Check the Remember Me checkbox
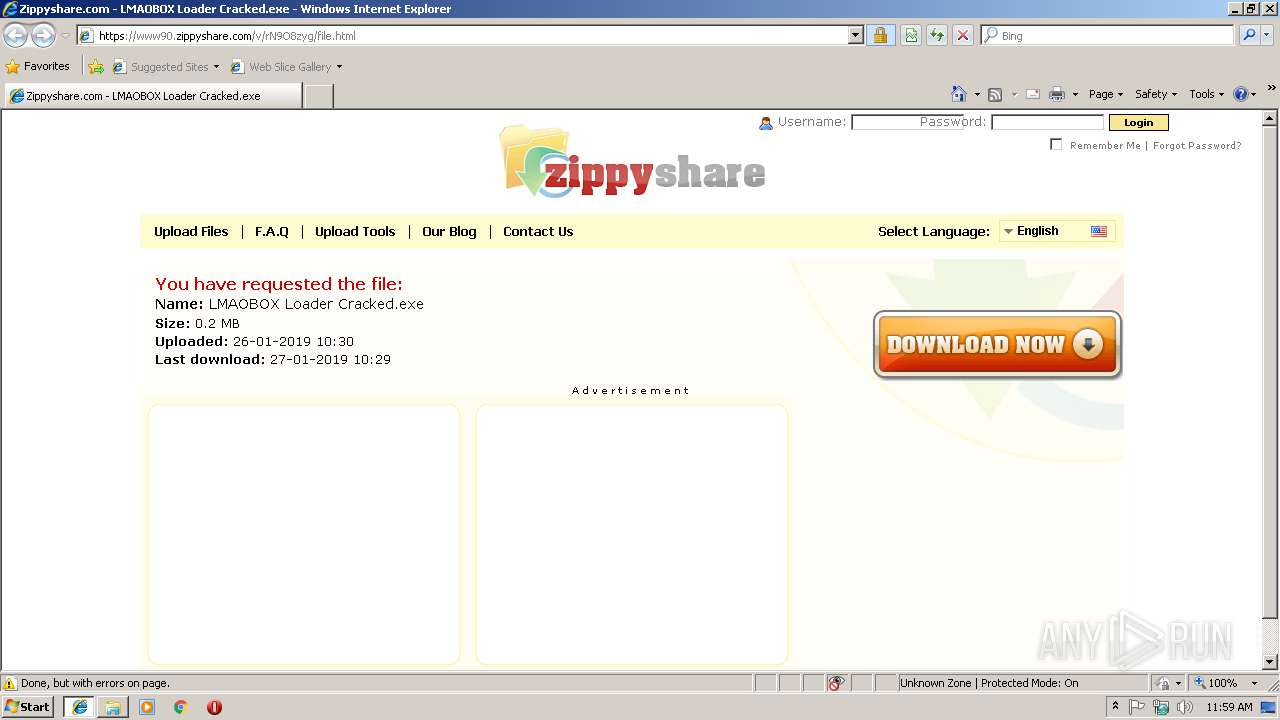 [1056, 145]
